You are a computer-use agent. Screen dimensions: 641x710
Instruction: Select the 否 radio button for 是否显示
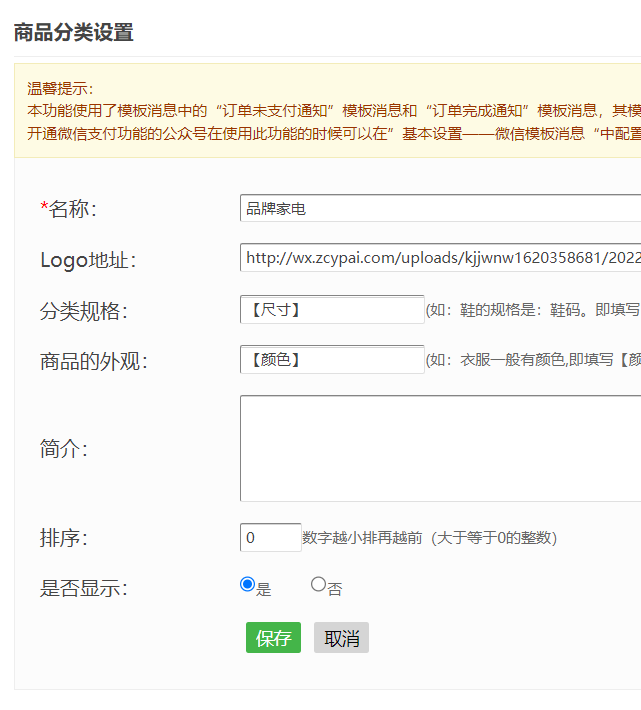click(318, 584)
